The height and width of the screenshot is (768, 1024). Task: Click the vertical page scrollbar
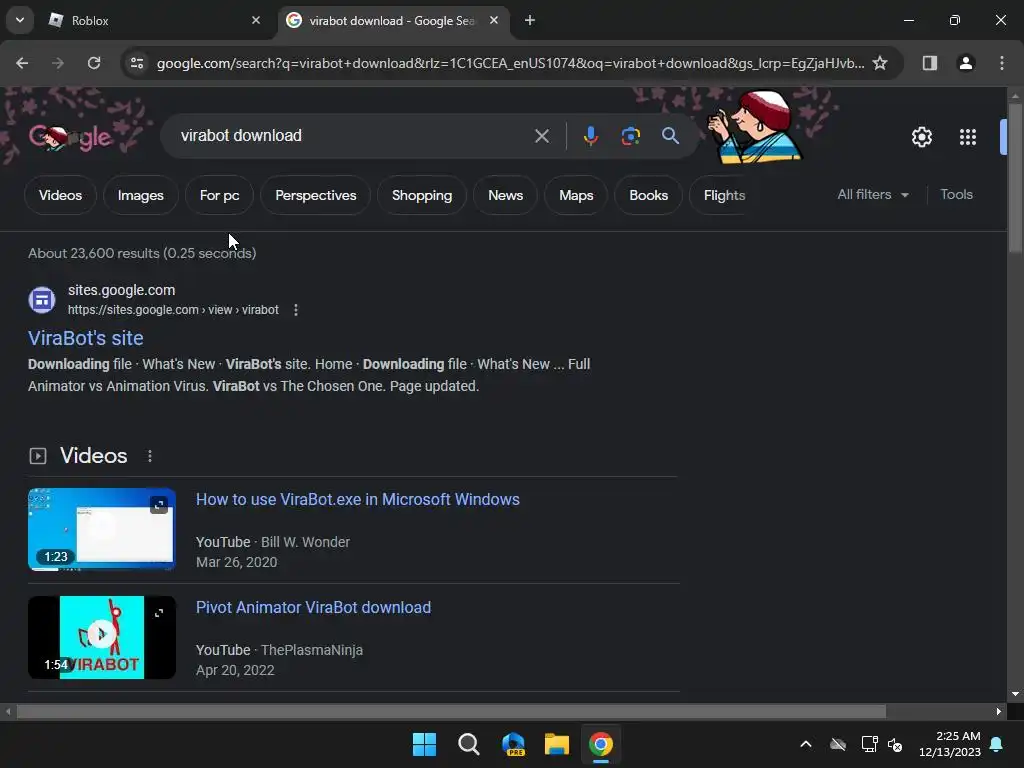1015,176
